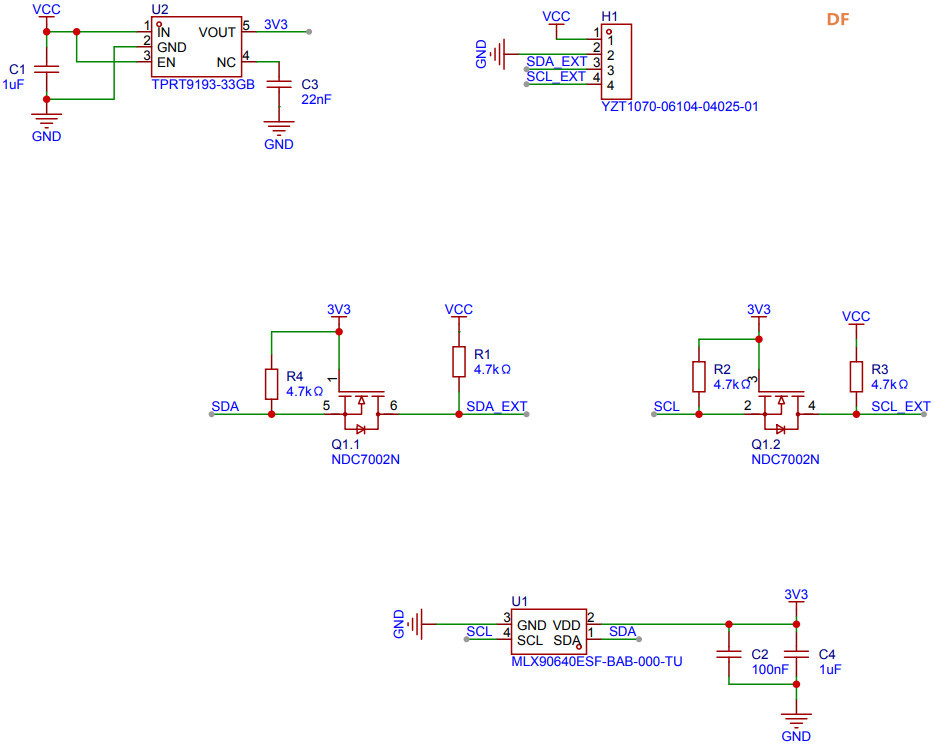Screen dimensions: 935x747
Task: Select resistor R4 on the SDA line
Action: (x=271, y=385)
